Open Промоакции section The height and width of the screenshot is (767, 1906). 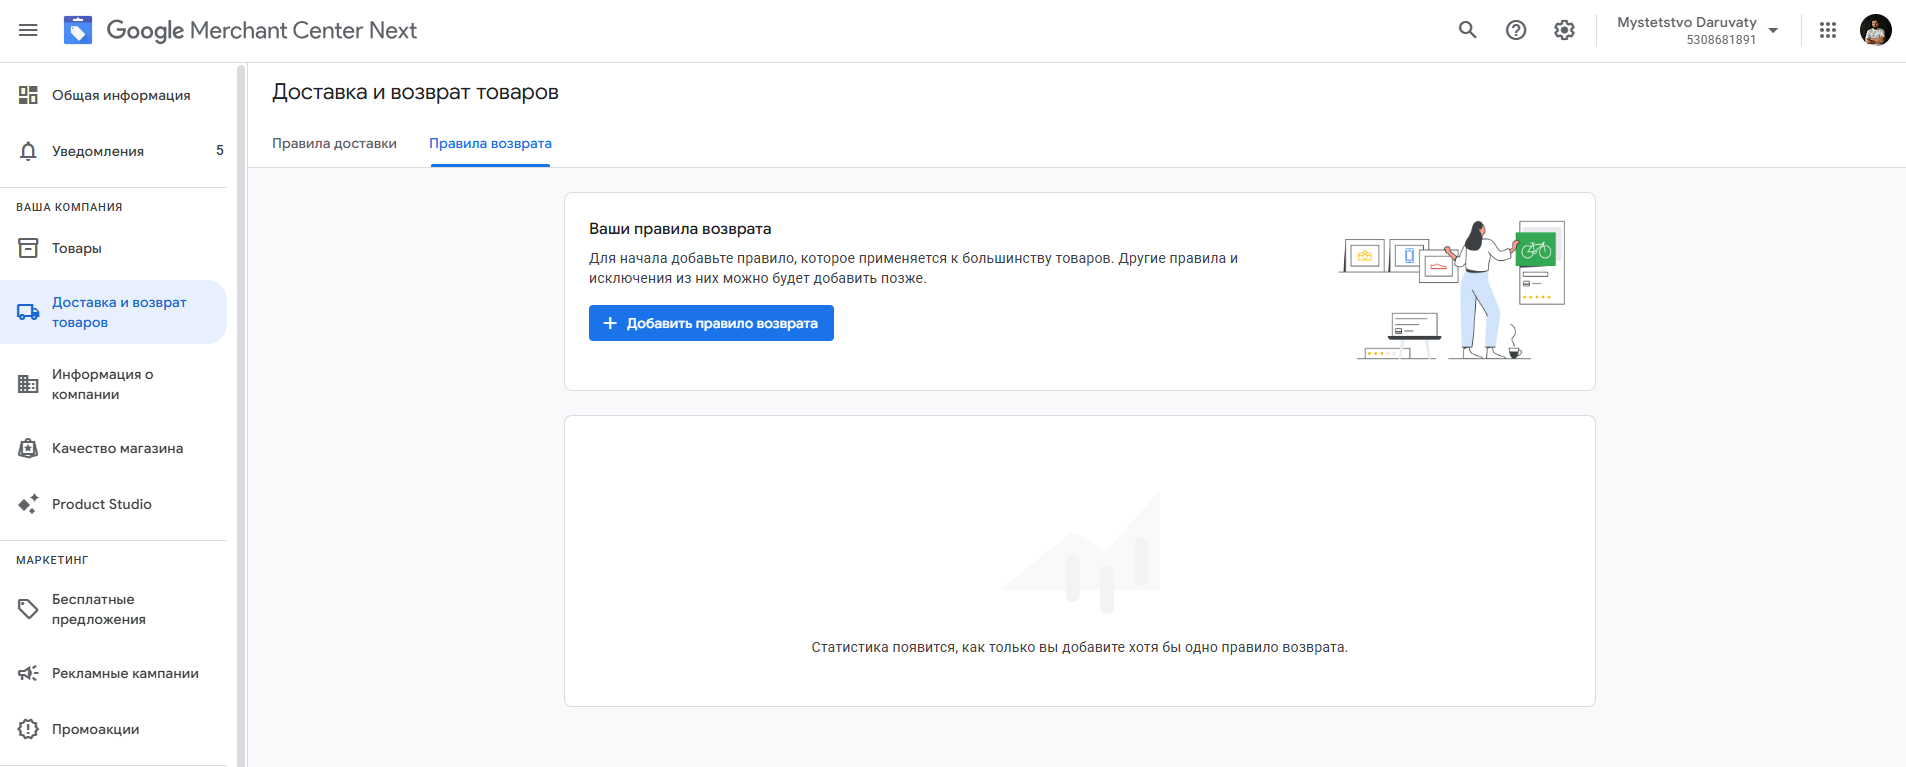113,729
